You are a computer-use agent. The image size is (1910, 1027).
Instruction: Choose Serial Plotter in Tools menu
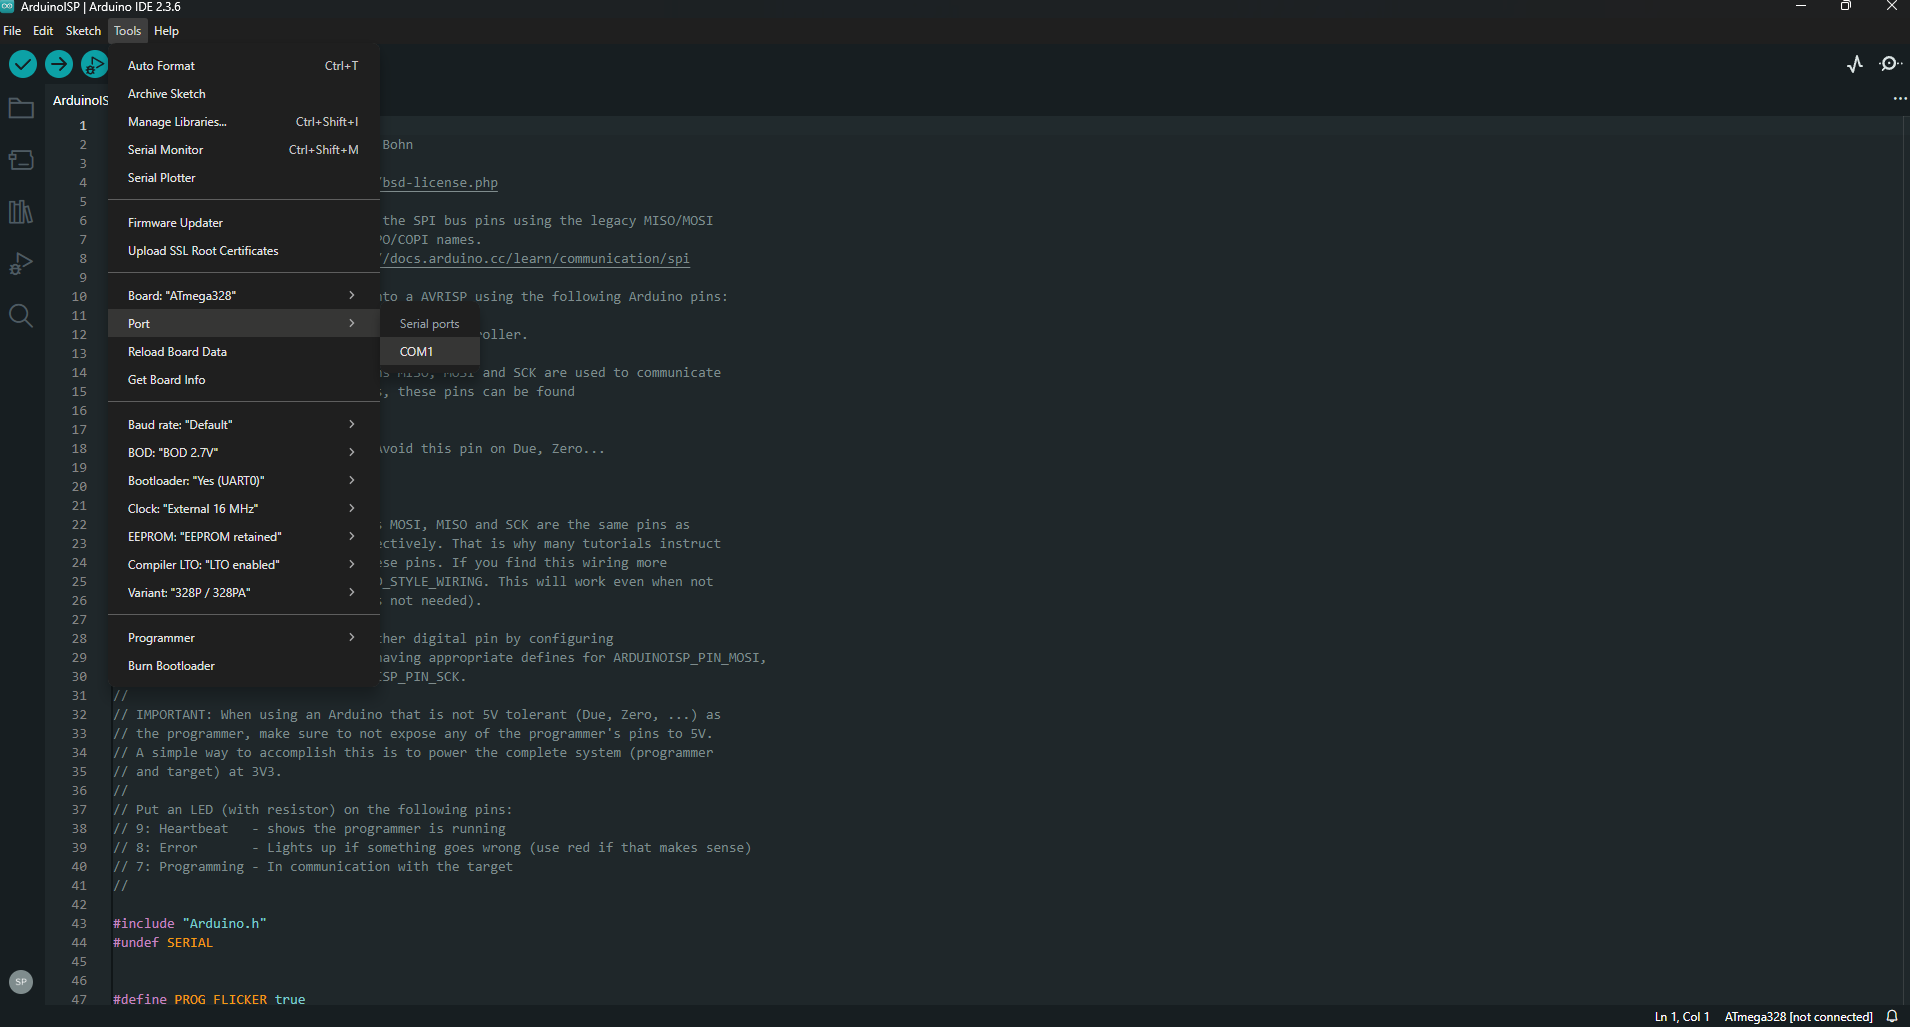(x=243, y=178)
